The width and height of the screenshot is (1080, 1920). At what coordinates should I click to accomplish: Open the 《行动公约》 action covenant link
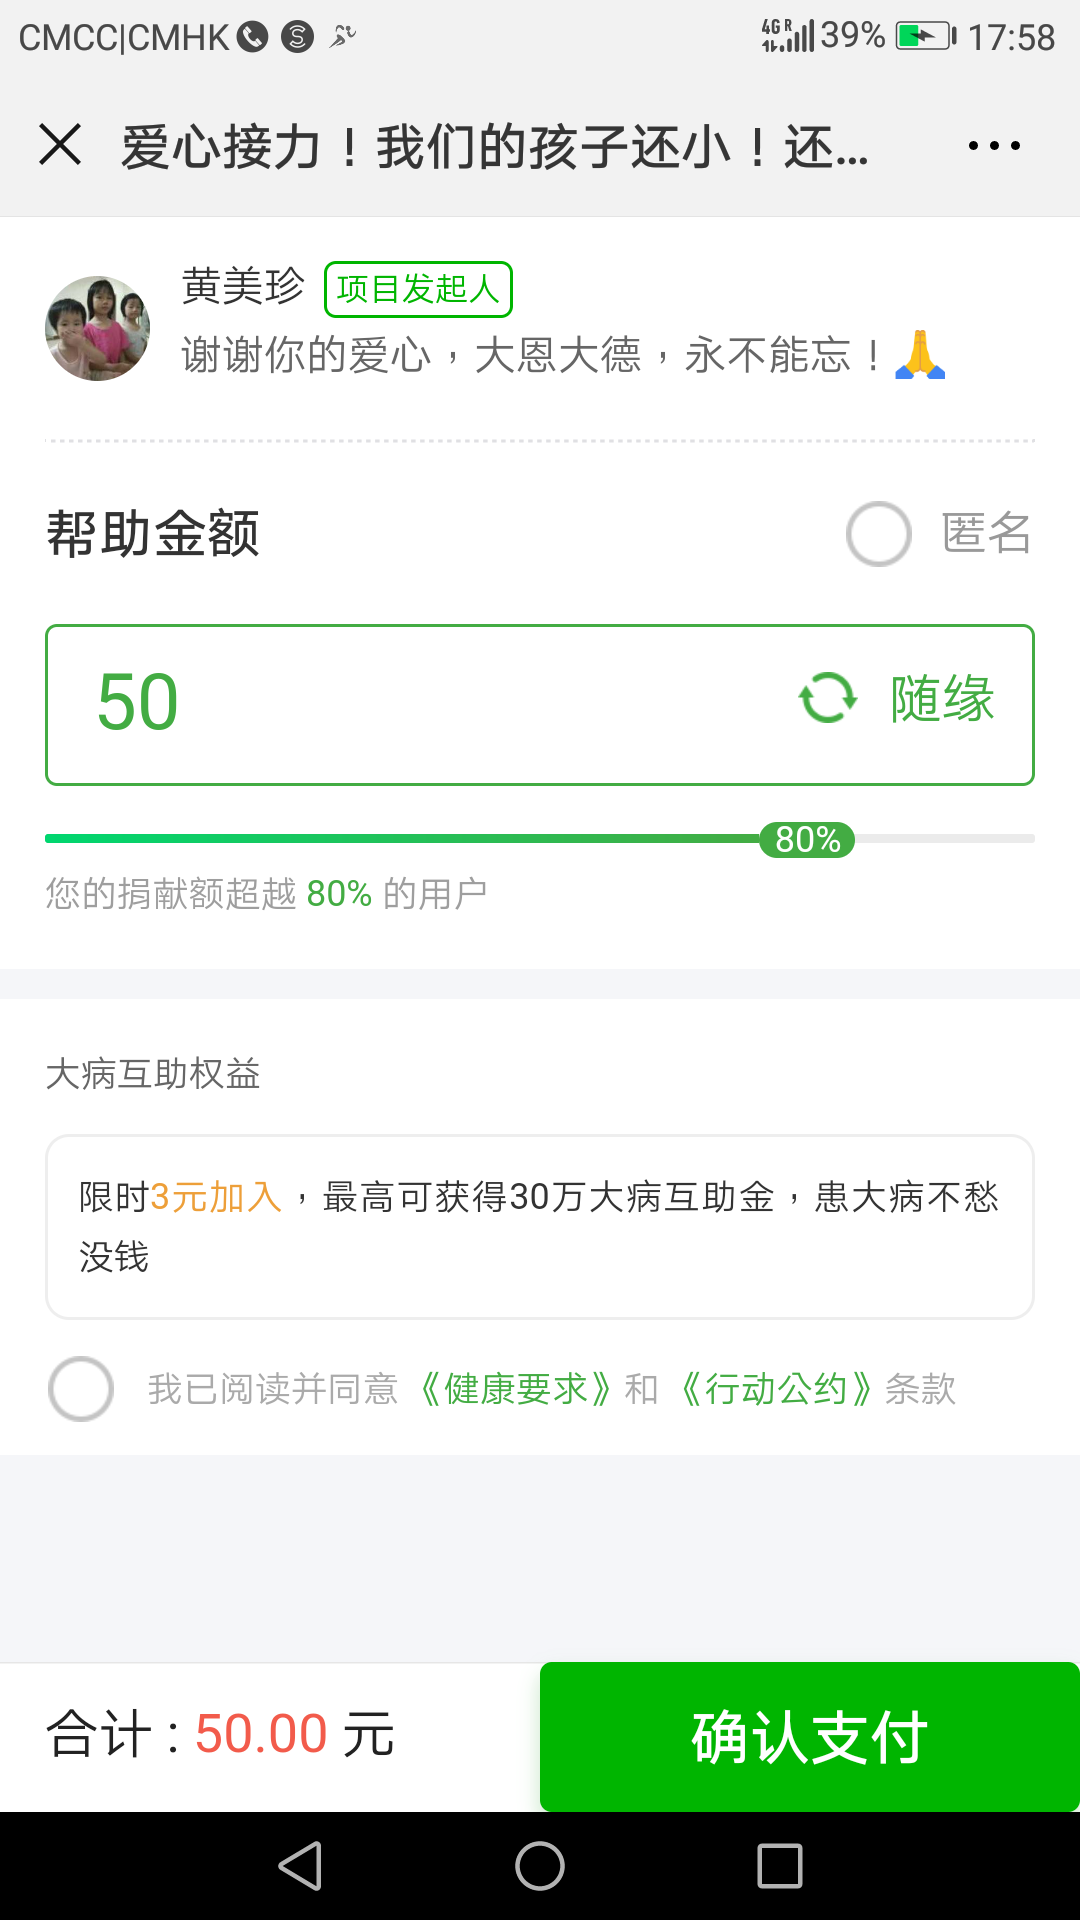pyautogui.click(x=776, y=1389)
